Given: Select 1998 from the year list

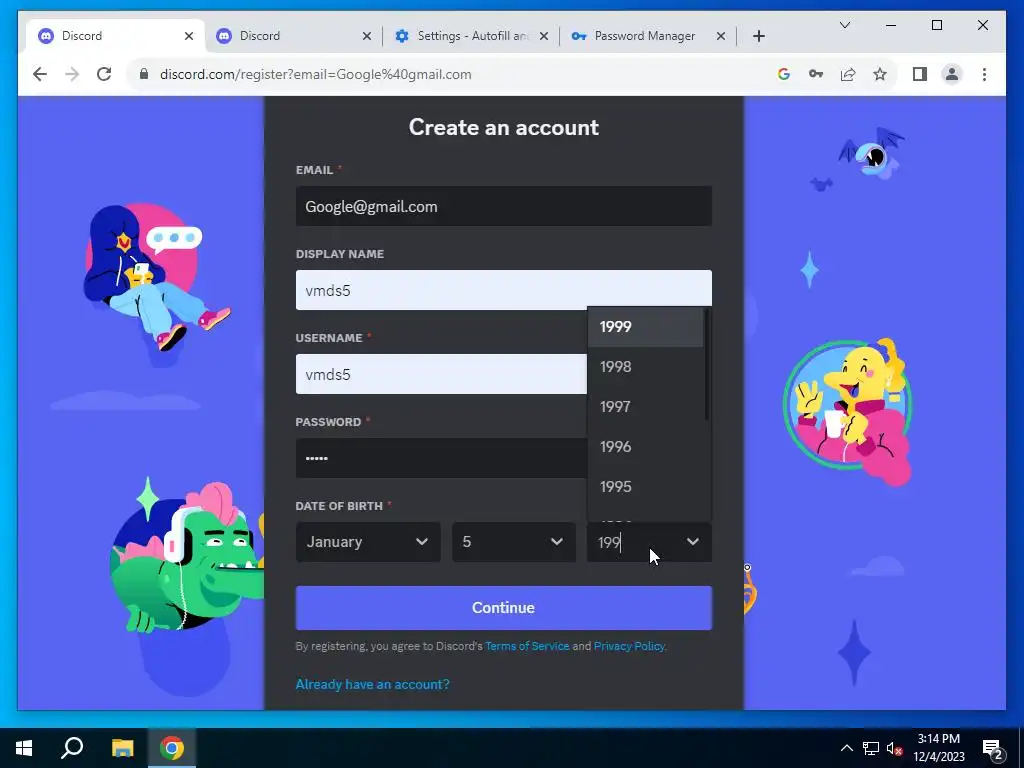Looking at the screenshot, I should click(x=645, y=366).
